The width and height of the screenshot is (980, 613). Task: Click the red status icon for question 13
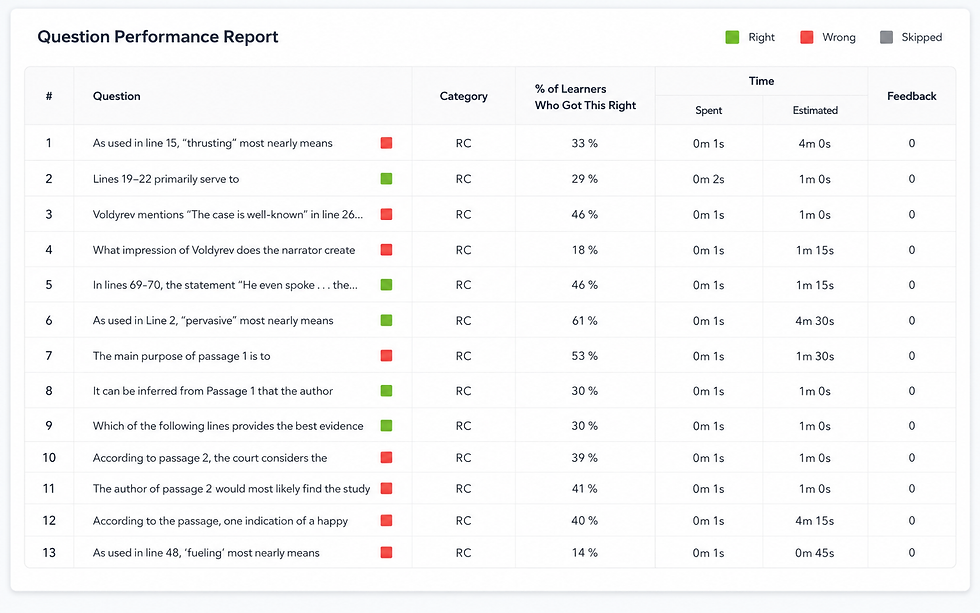point(386,552)
